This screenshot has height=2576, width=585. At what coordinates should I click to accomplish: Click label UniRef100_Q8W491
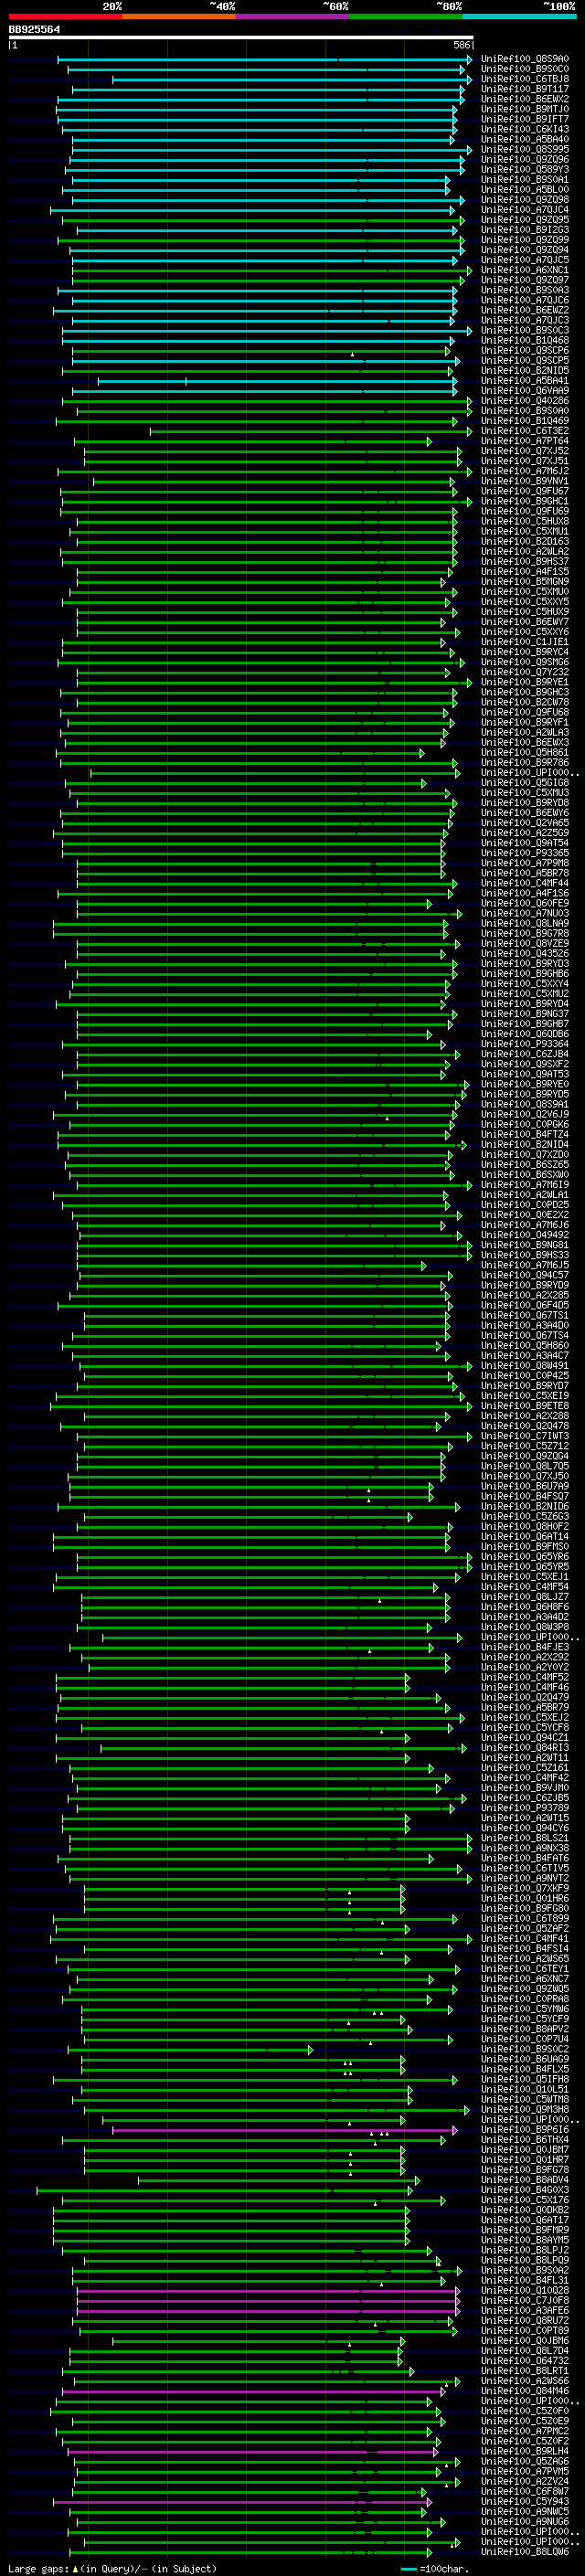(x=525, y=1365)
